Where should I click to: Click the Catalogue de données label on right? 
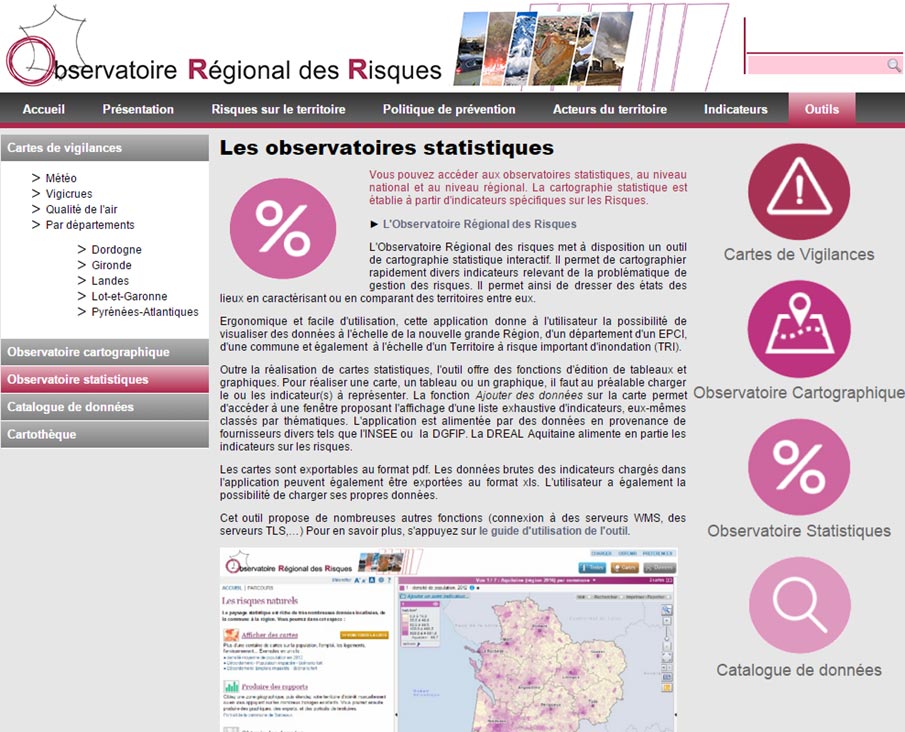[x=799, y=670]
